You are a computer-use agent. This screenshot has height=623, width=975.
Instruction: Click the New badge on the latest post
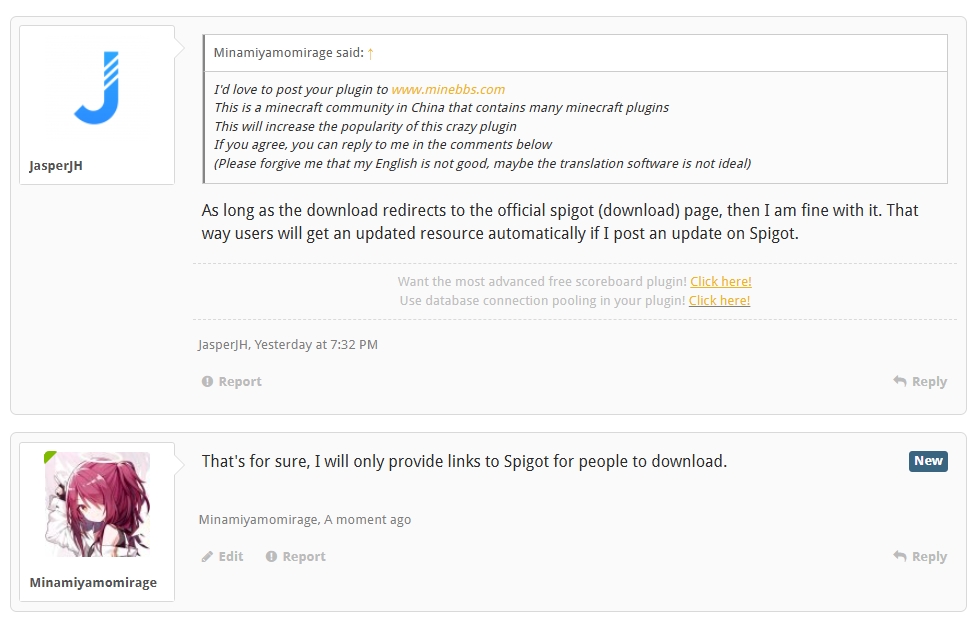(x=928, y=461)
